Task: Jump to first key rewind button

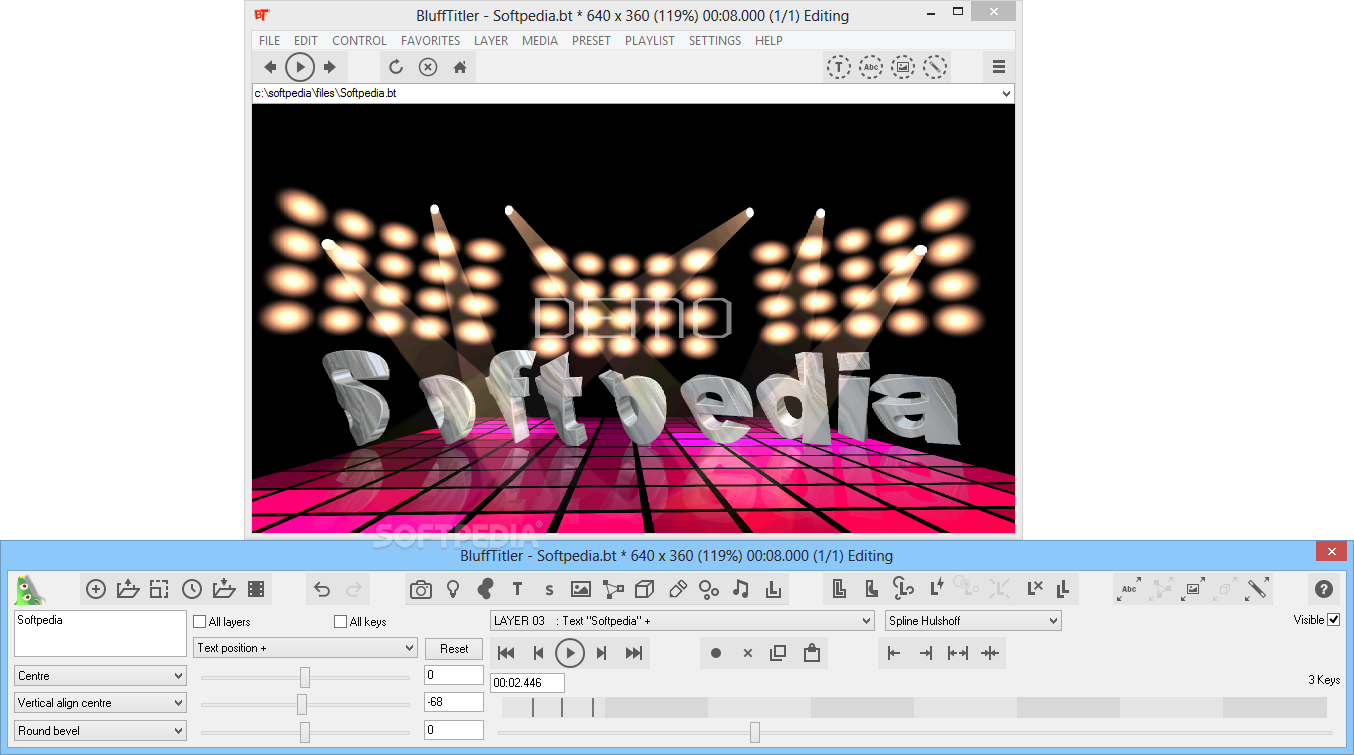Action: click(506, 653)
